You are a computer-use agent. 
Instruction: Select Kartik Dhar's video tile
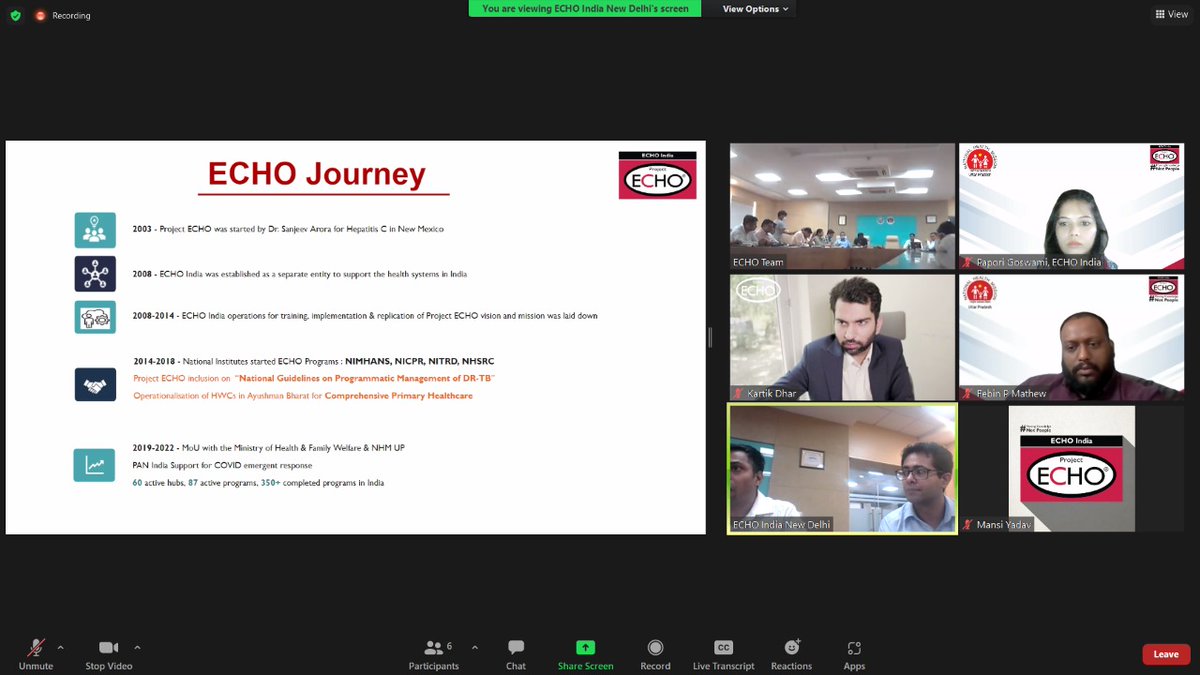pyautogui.click(x=842, y=338)
